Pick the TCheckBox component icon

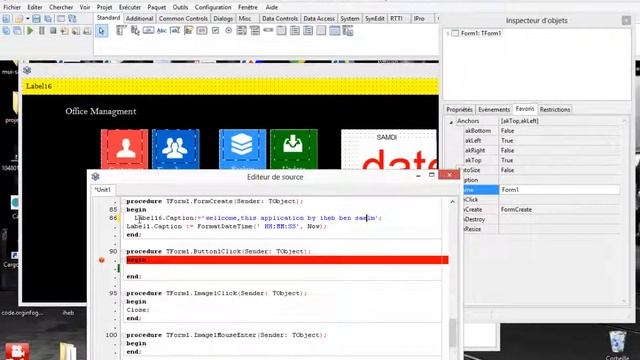coord(215,31)
